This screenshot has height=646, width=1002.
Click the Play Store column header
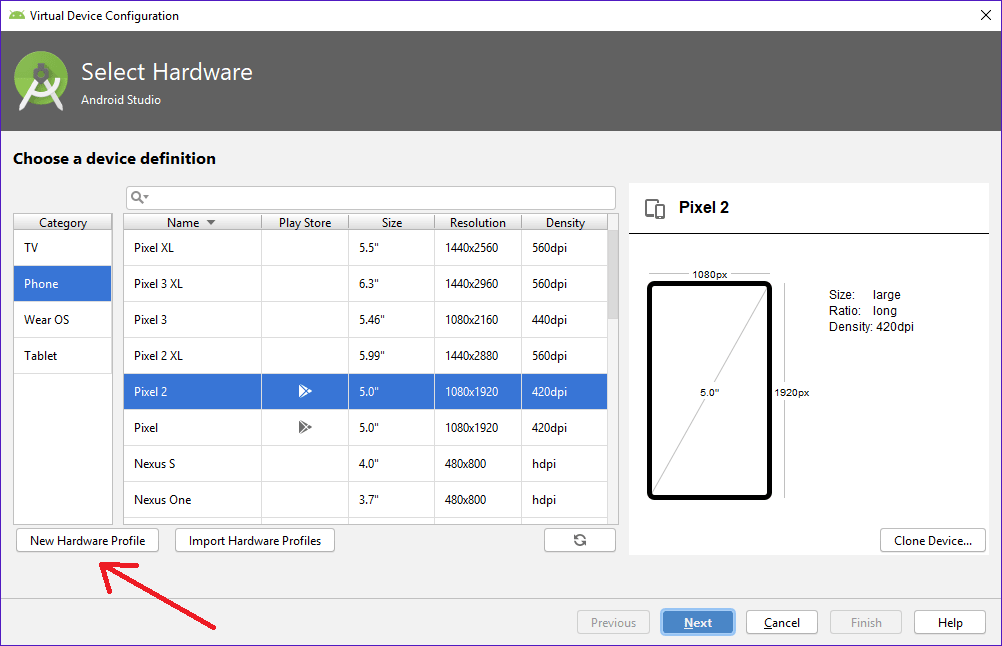click(x=305, y=222)
